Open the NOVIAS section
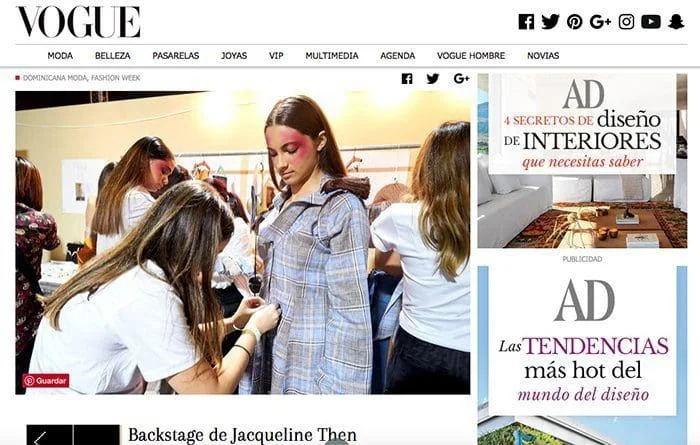Image resolution: width=700 pixels, height=445 pixels. pyautogui.click(x=543, y=56)
